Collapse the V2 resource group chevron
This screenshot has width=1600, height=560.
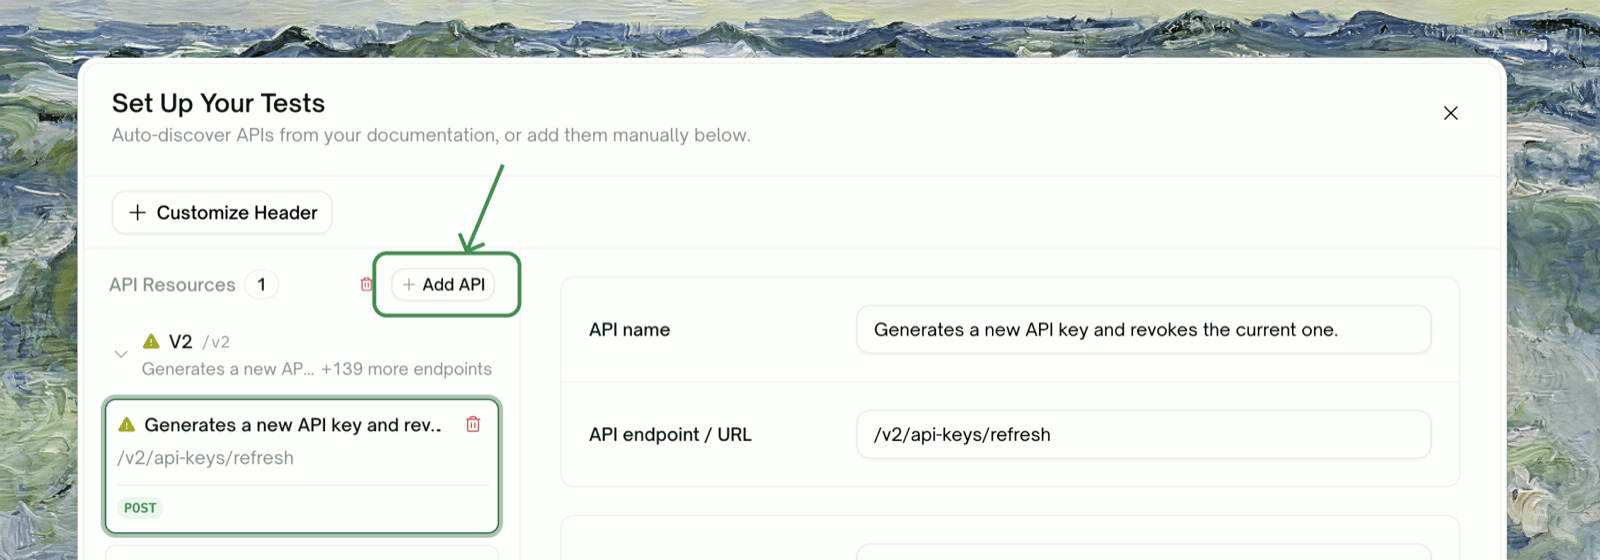point(121,354)
